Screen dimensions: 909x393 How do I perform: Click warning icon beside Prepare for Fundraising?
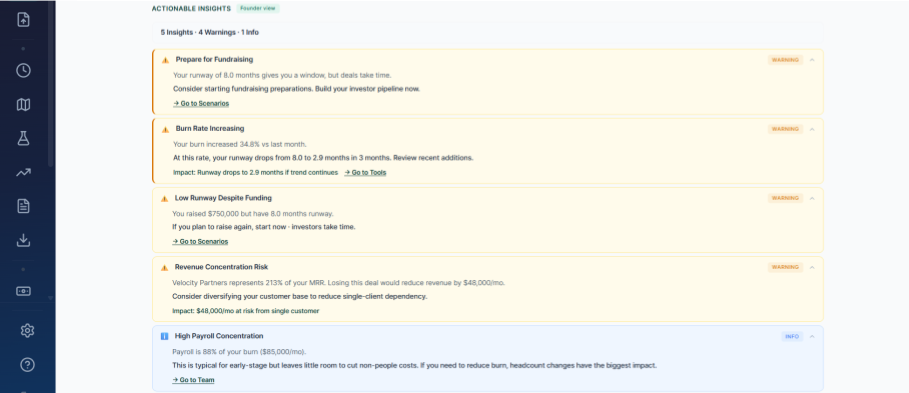click(165, 60)
